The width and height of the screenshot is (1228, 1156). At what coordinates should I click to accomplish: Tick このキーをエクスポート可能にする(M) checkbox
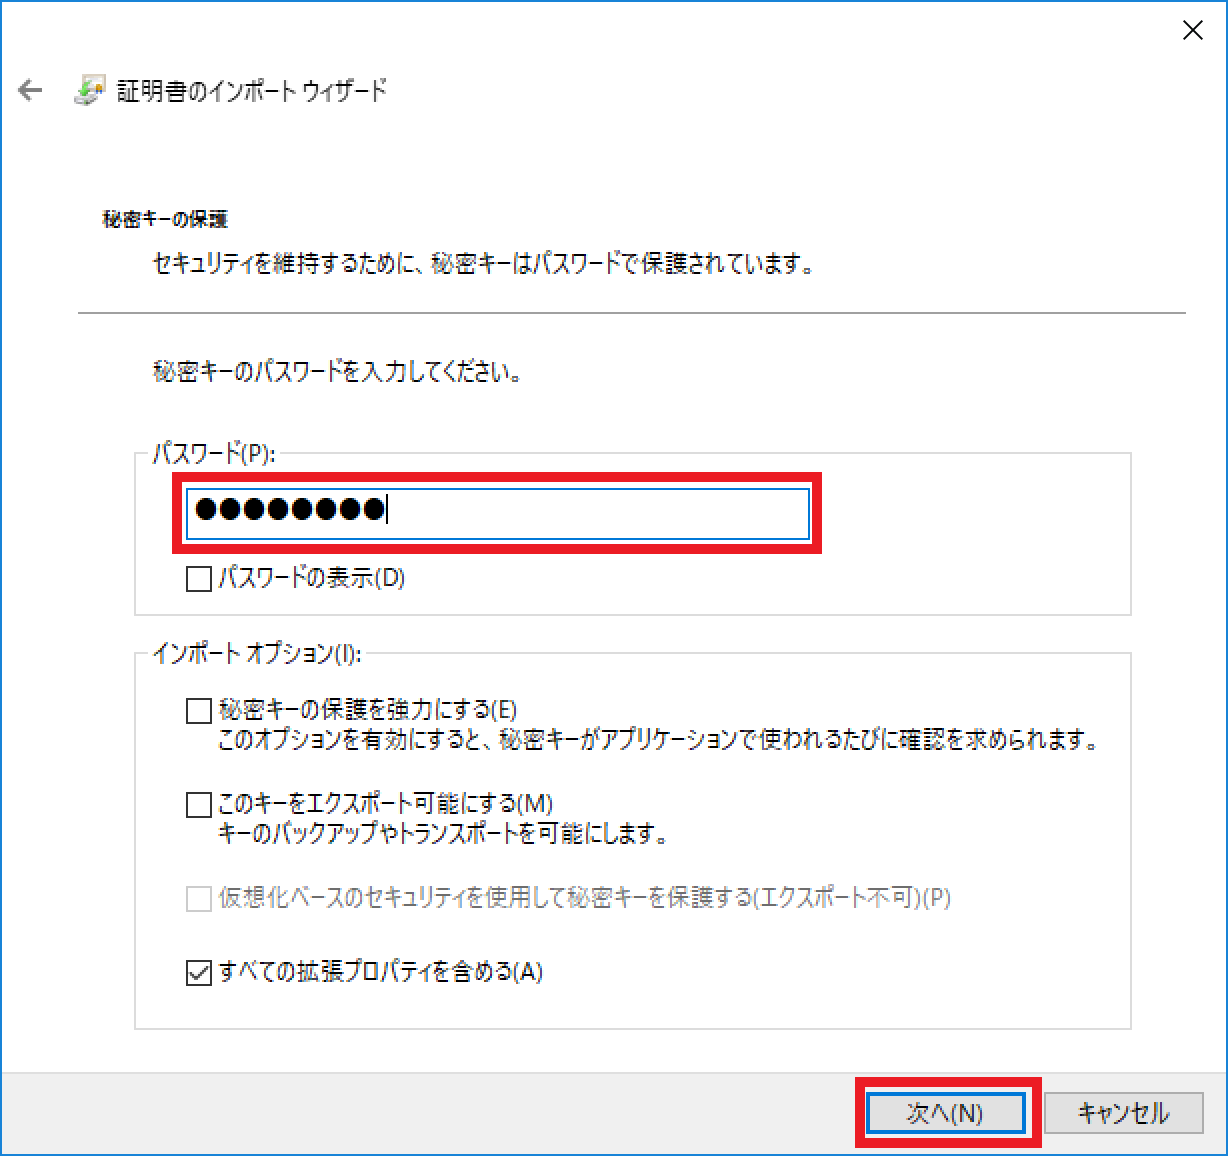[x=199, y=805]
